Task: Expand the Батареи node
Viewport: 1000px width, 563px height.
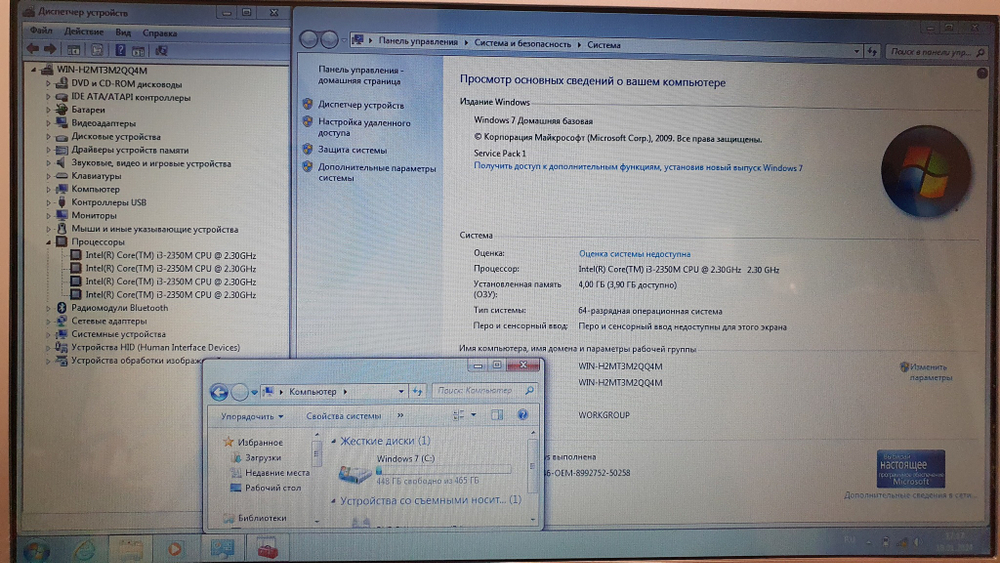Action: click(48, 110)
